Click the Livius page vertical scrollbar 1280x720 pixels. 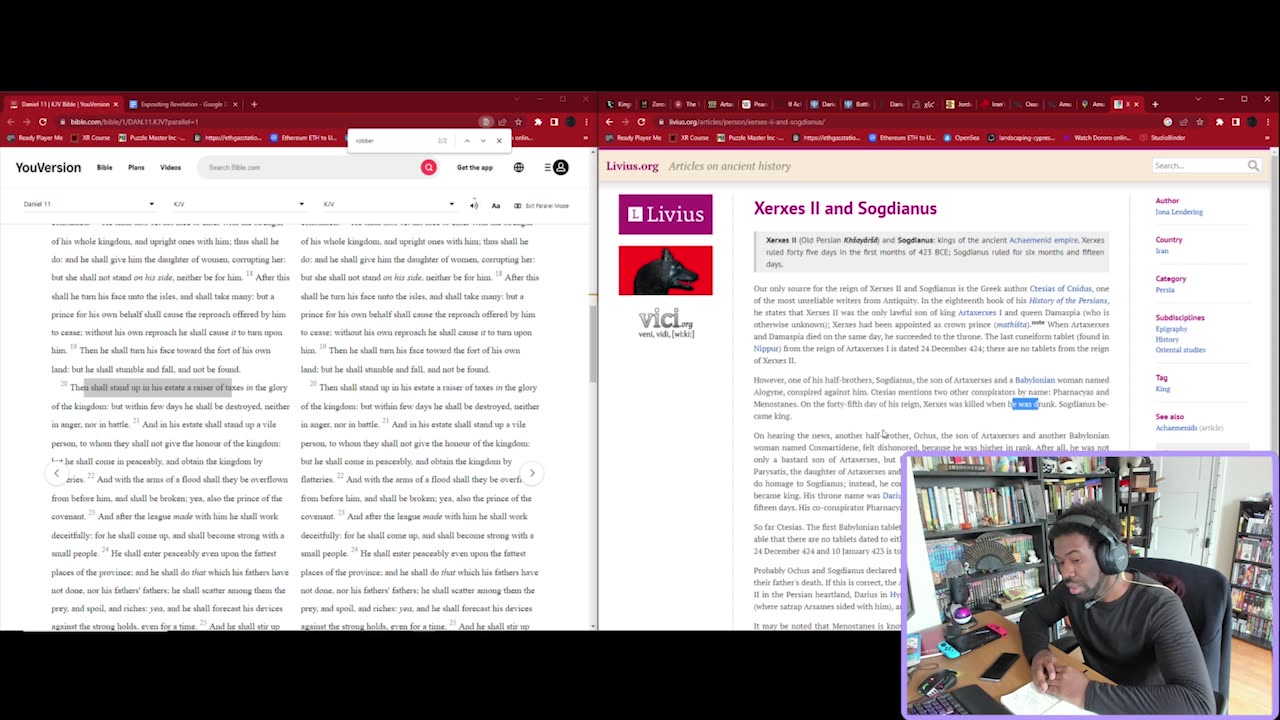(1274, 389)
